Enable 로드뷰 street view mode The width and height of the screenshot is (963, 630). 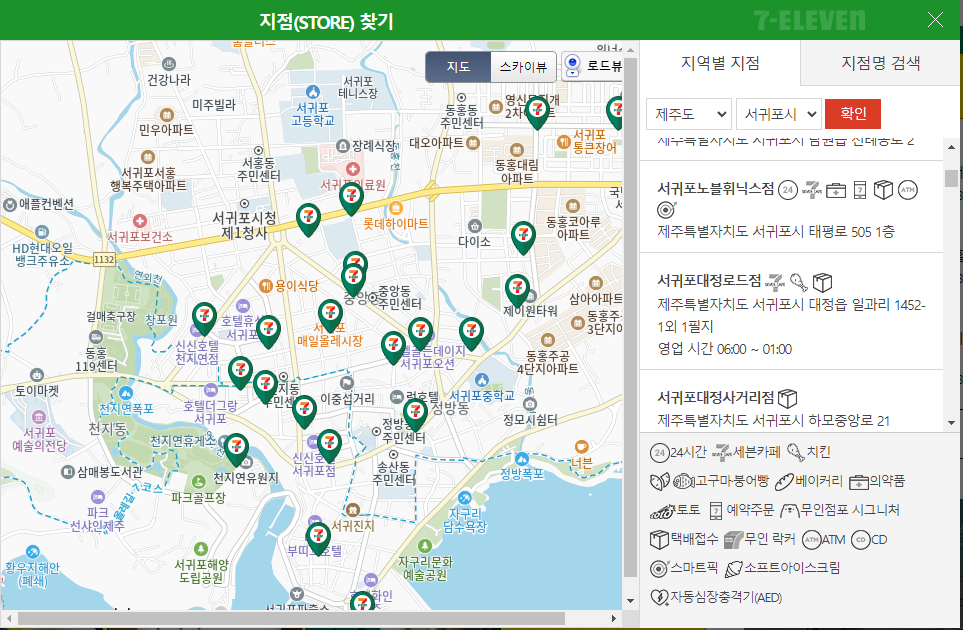point(592,67)
